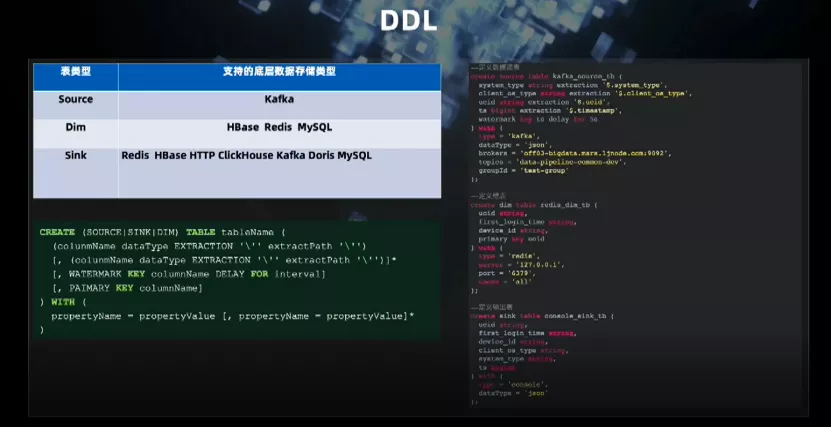Click "redis_dim_tb" in the dim table code
This screenshot has width=832, height=428.
click(566, 205)
